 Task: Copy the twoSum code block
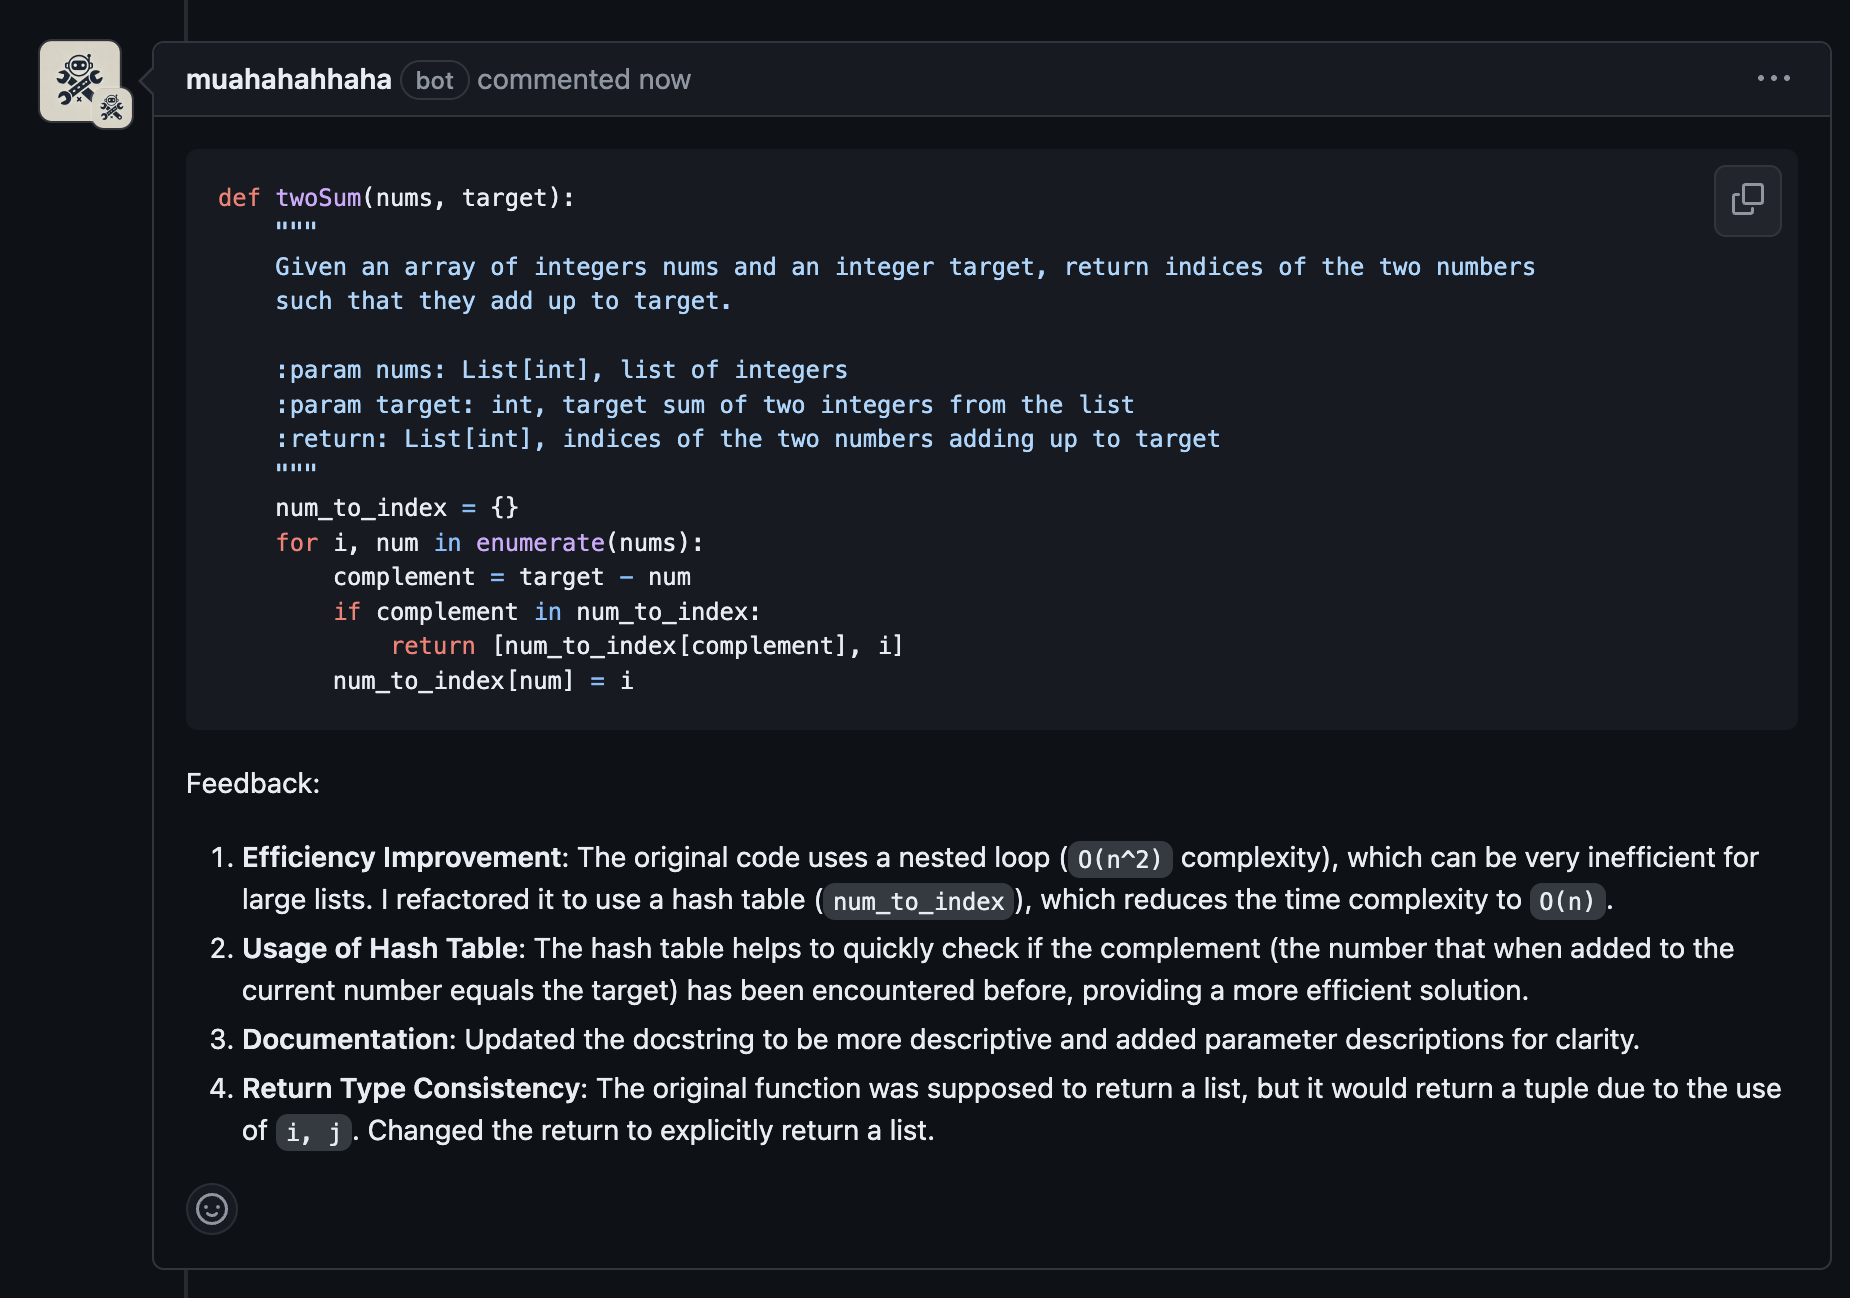tap(1747, 200)
